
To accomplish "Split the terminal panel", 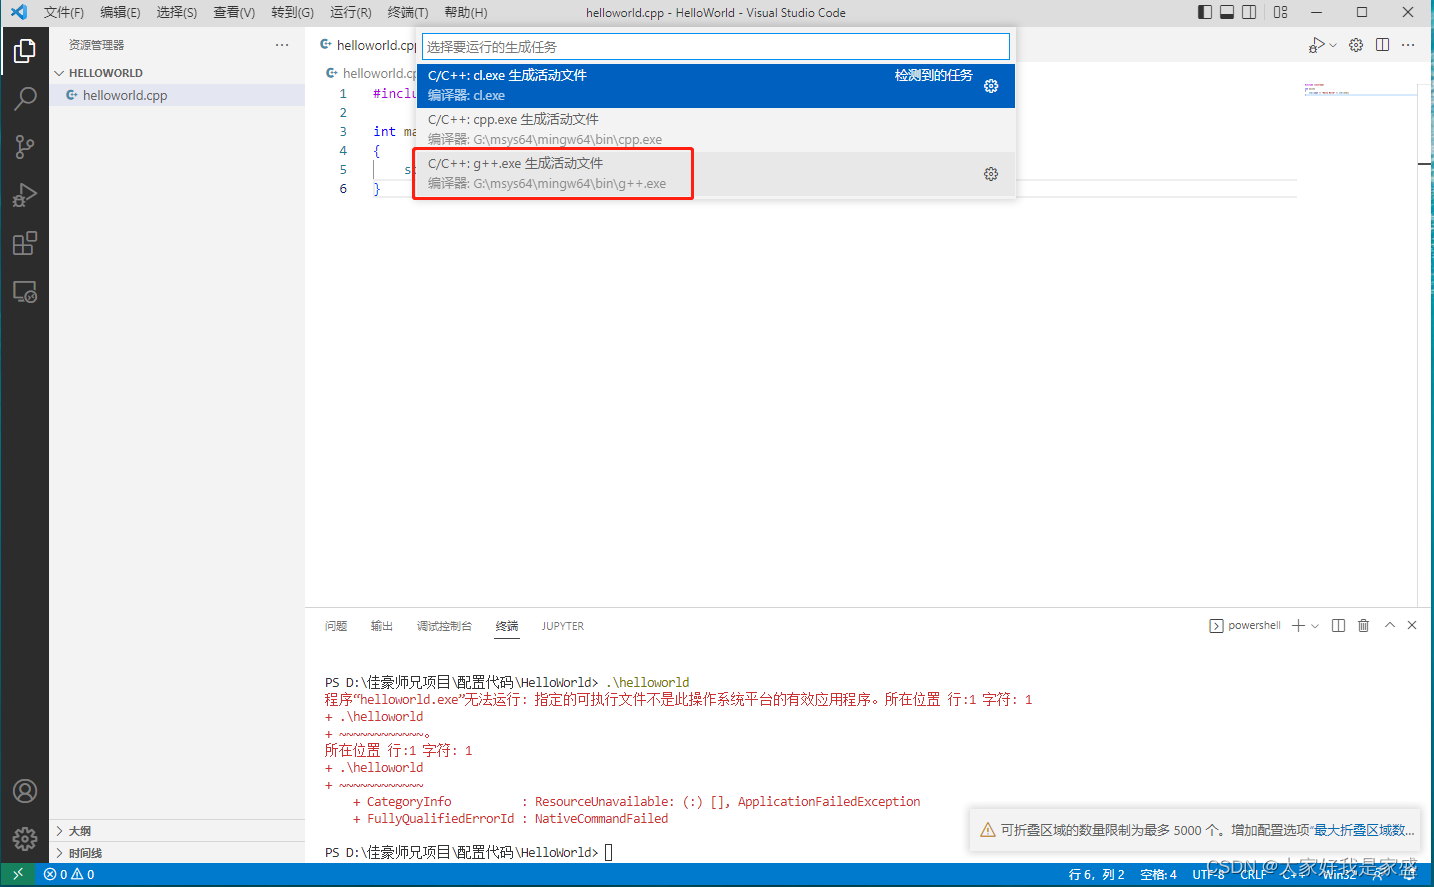I will [1338, 625].
